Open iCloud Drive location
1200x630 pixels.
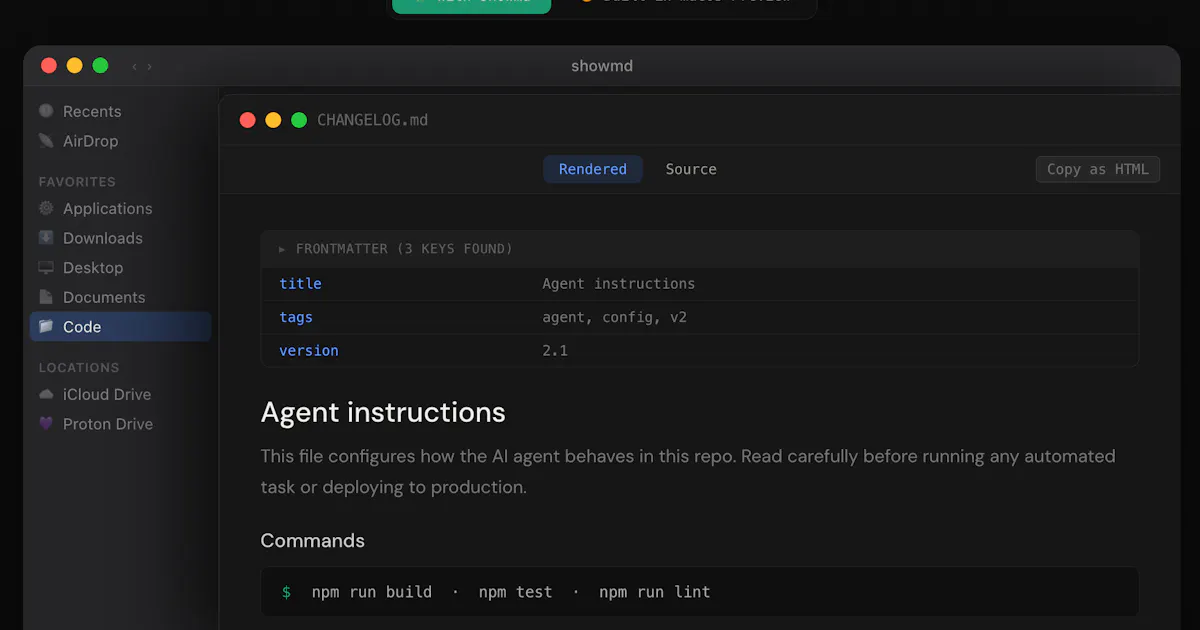[x=106, y=394]
